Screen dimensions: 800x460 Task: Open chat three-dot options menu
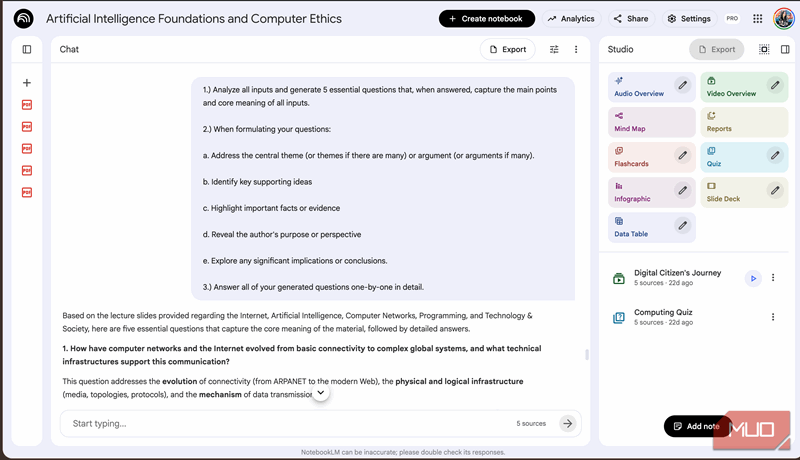coord(576,49)
